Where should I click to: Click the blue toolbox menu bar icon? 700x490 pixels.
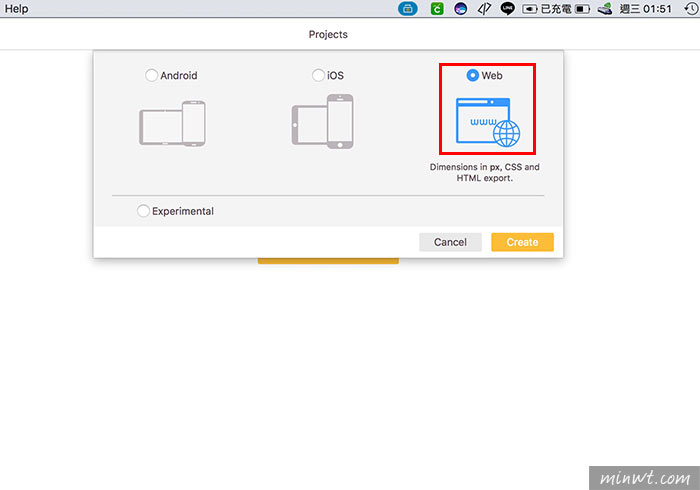click(408, 8)
